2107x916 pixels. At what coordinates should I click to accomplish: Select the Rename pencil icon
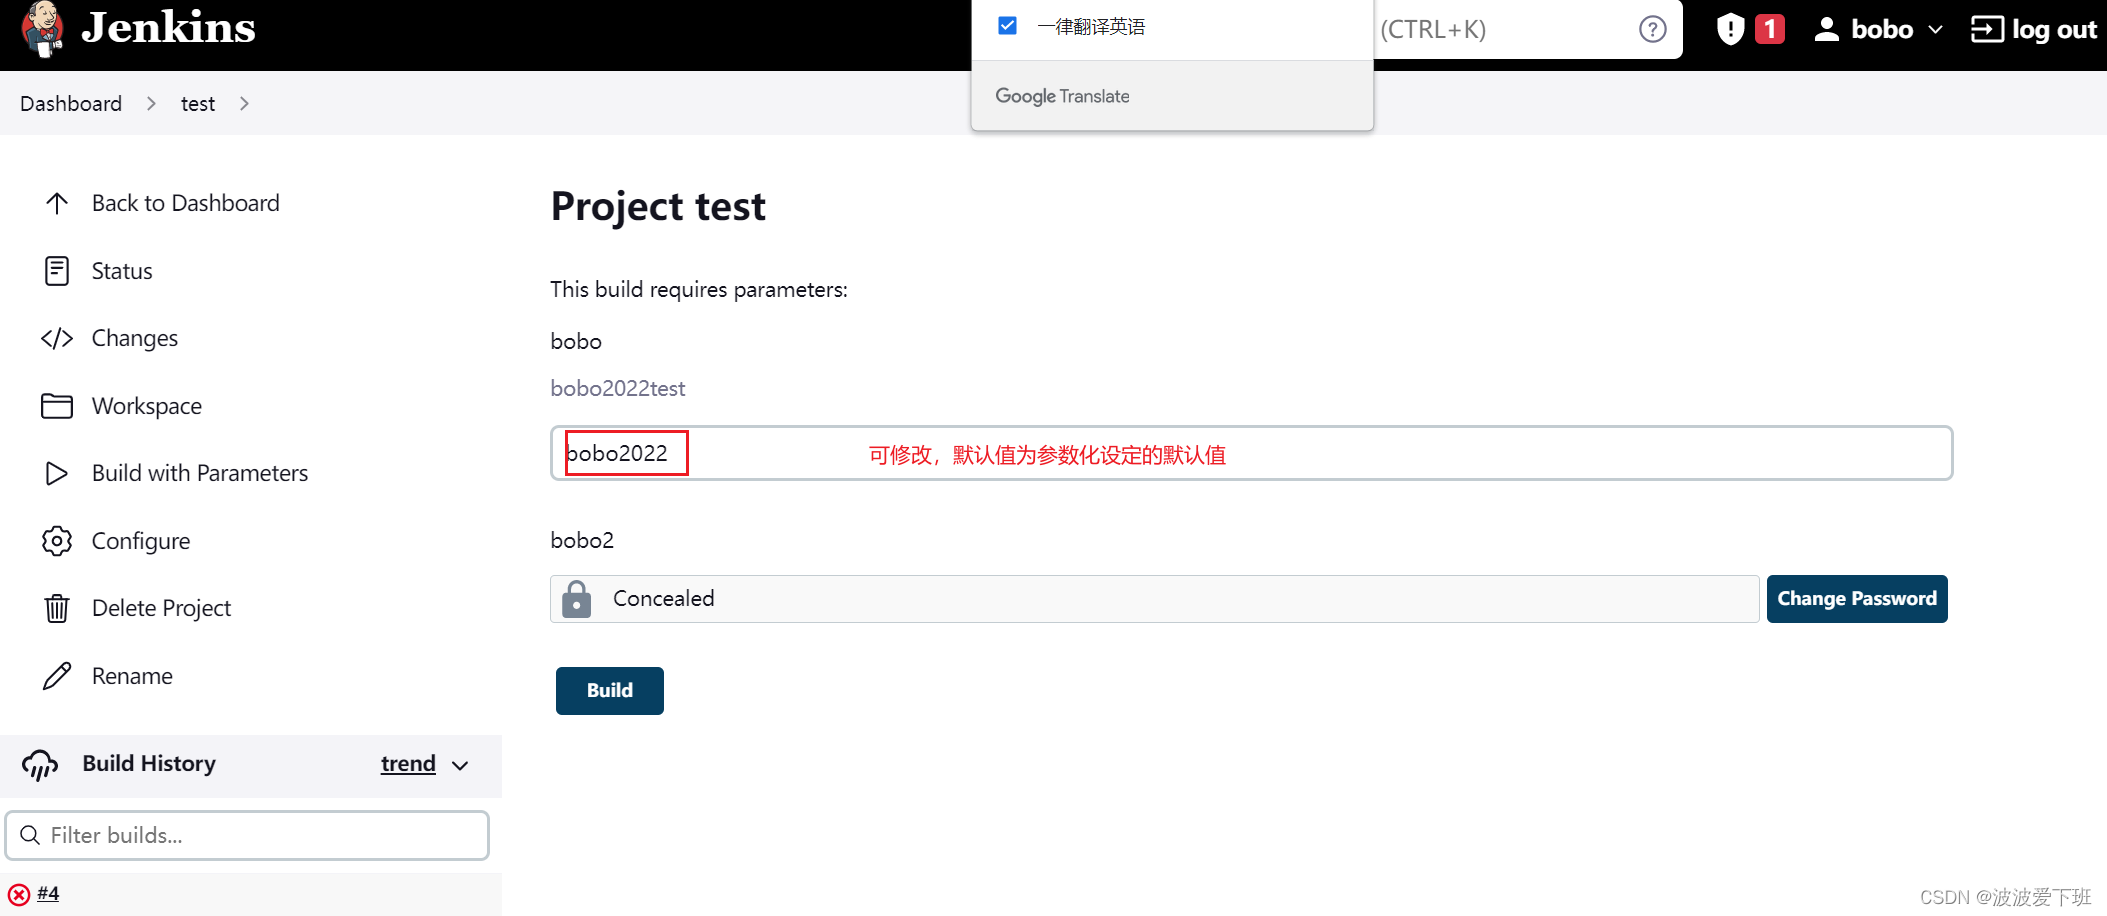(57, 675)
